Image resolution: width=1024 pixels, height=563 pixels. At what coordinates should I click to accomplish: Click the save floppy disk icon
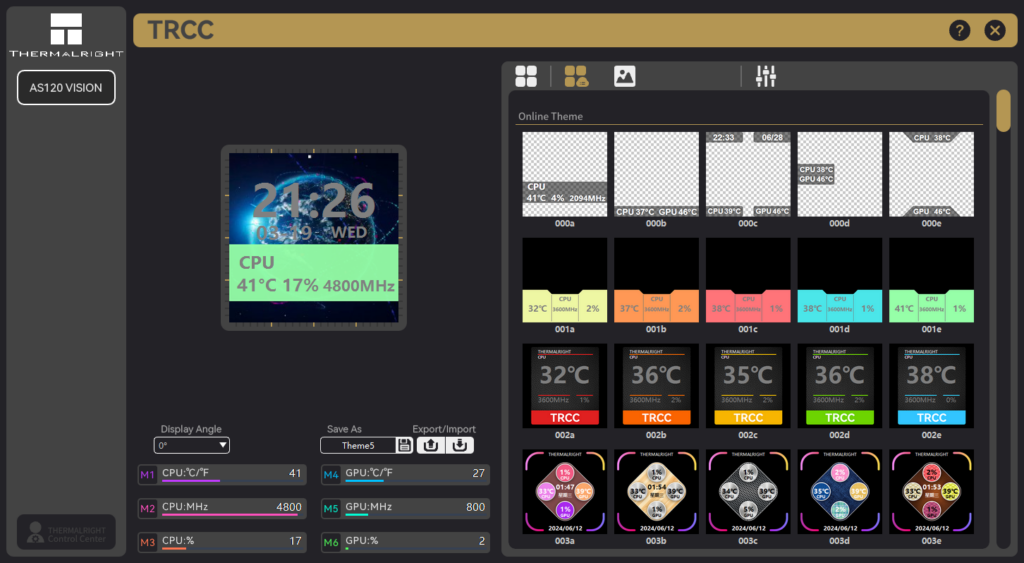pos(404,445)
